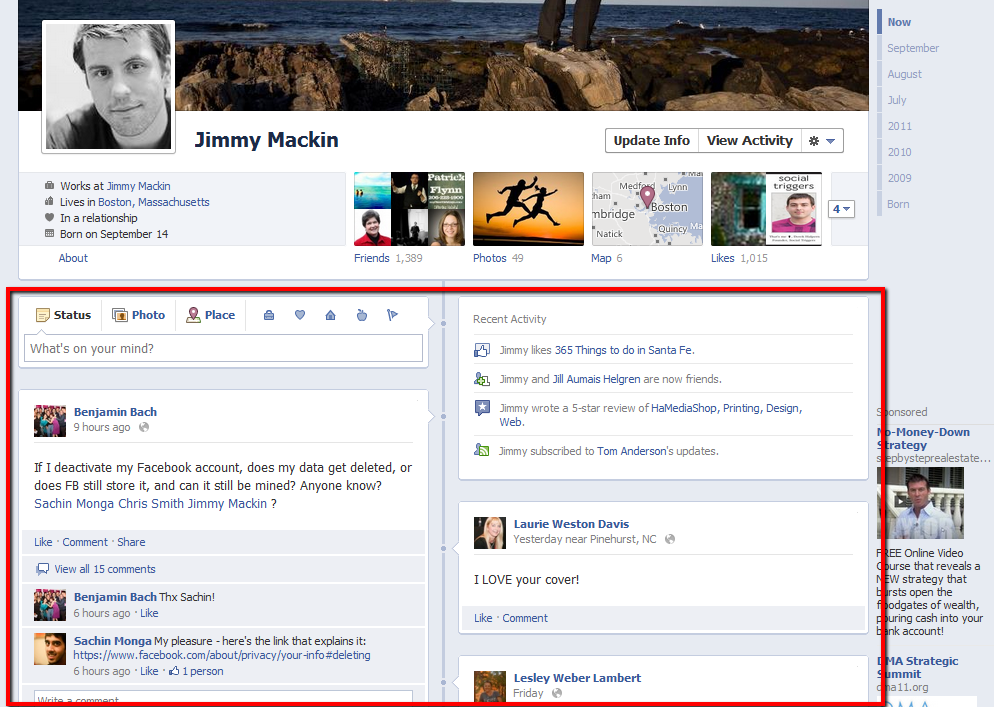This screenshot has height=707, width=994.
Task: Play the sponsored real estate video thumbnail
Action: (x=920, y=503)
